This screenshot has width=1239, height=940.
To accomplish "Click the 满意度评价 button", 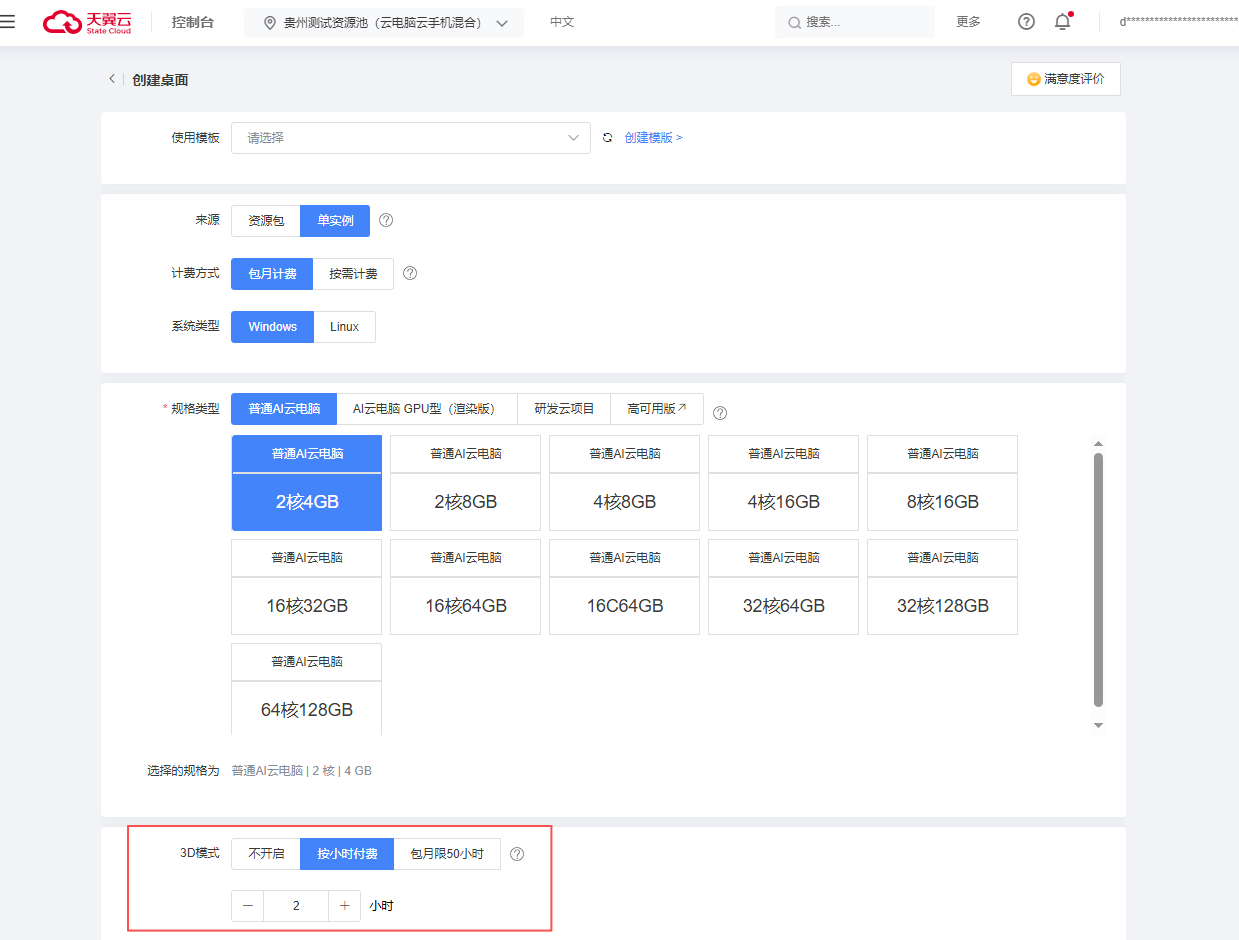I will click(x=1065, y=79).
